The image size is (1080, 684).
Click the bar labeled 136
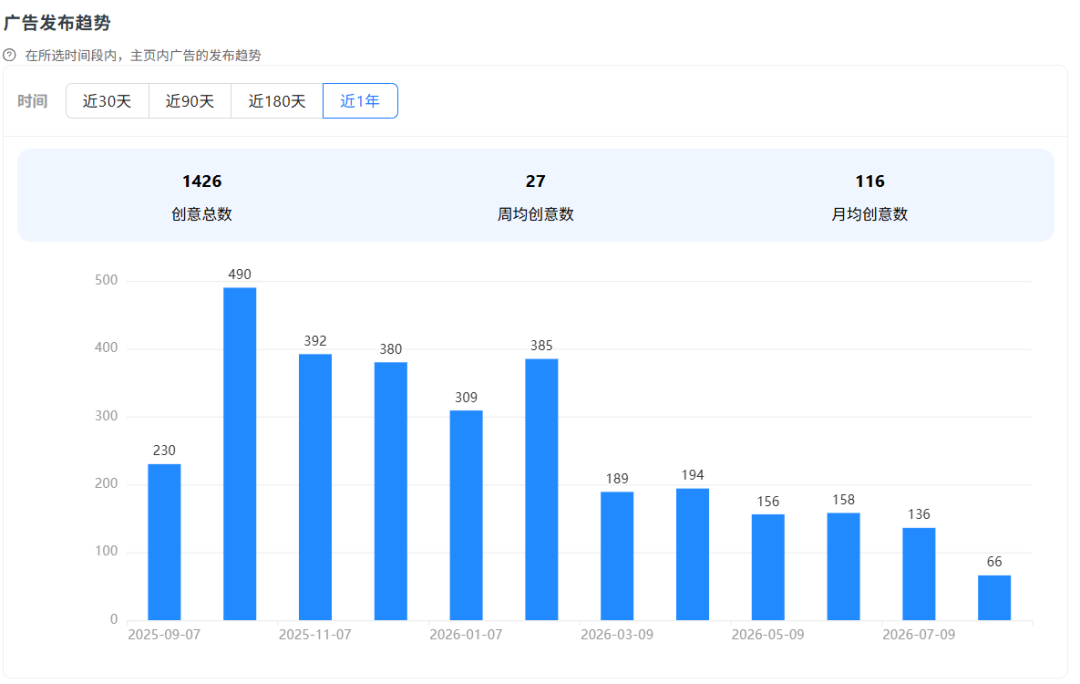click(x=919, y=574)
